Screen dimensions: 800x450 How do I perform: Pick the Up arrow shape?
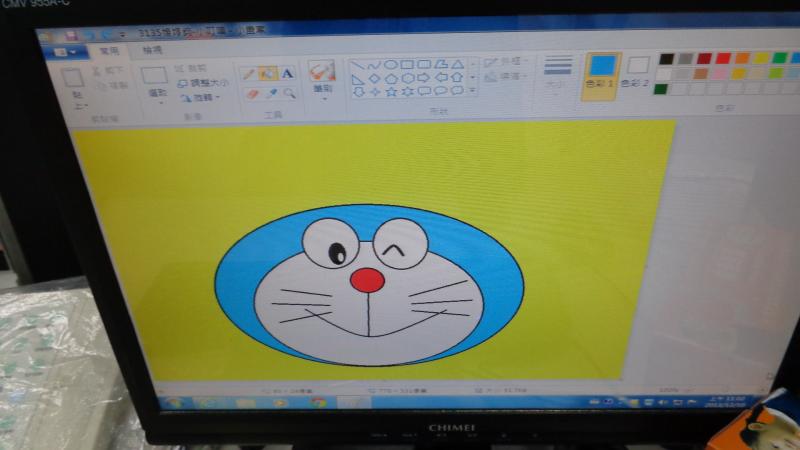[457, 77]
